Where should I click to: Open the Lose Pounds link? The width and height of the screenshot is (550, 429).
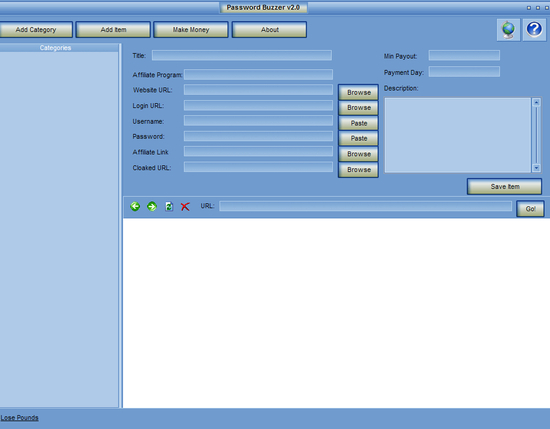tap(19, 418)
